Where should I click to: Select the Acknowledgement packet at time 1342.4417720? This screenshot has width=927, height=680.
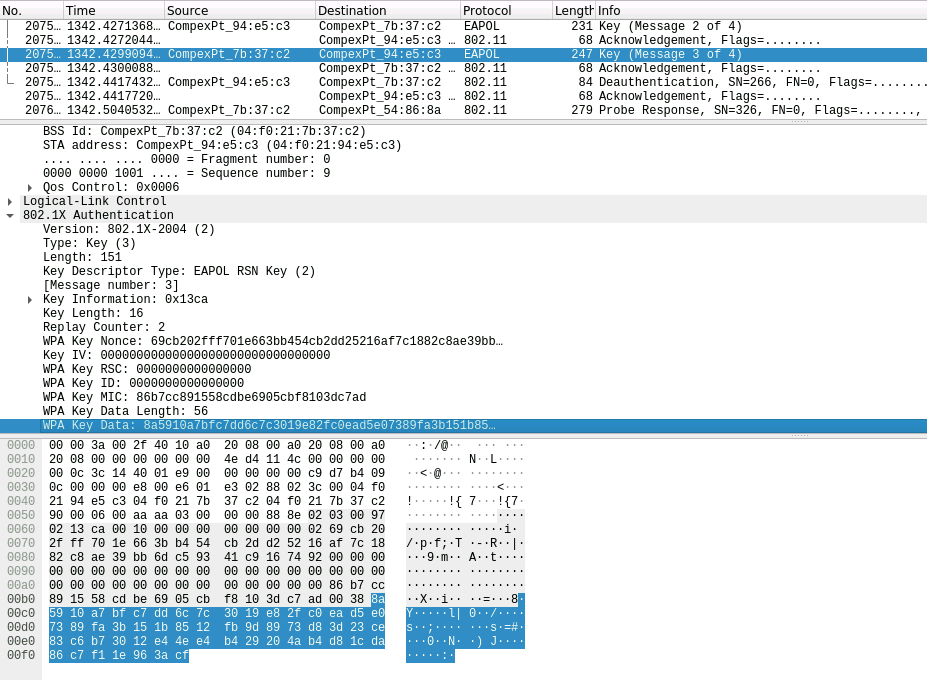(464, 96)
